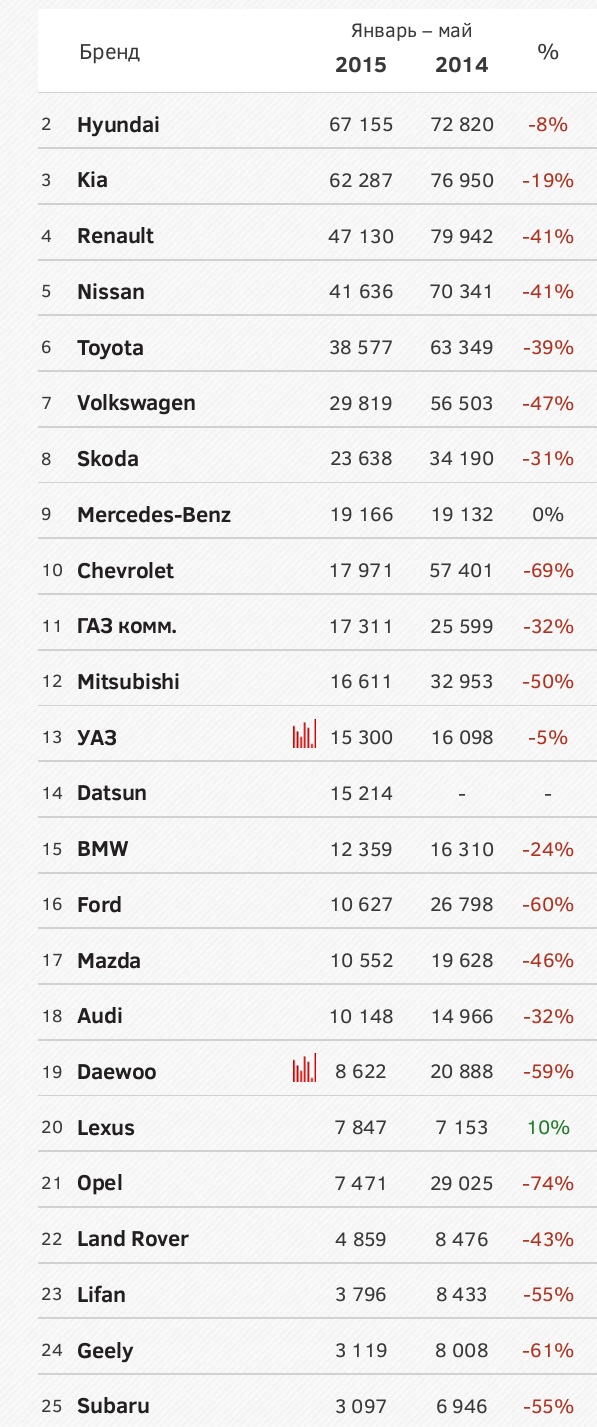Open the Volkswagen brand link
Image resolution: width=597 pixels, height=1427 pixels.
136,403
